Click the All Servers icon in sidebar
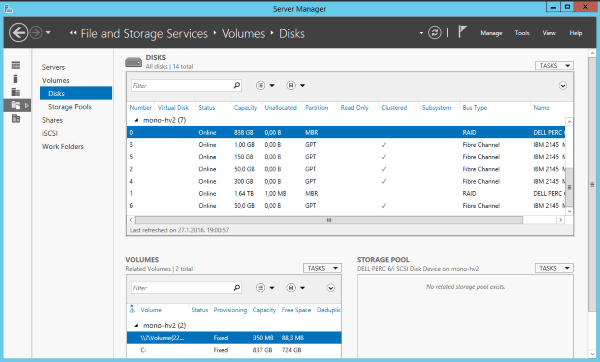Viewport: 600px width, 362px height. pos(16,92)
